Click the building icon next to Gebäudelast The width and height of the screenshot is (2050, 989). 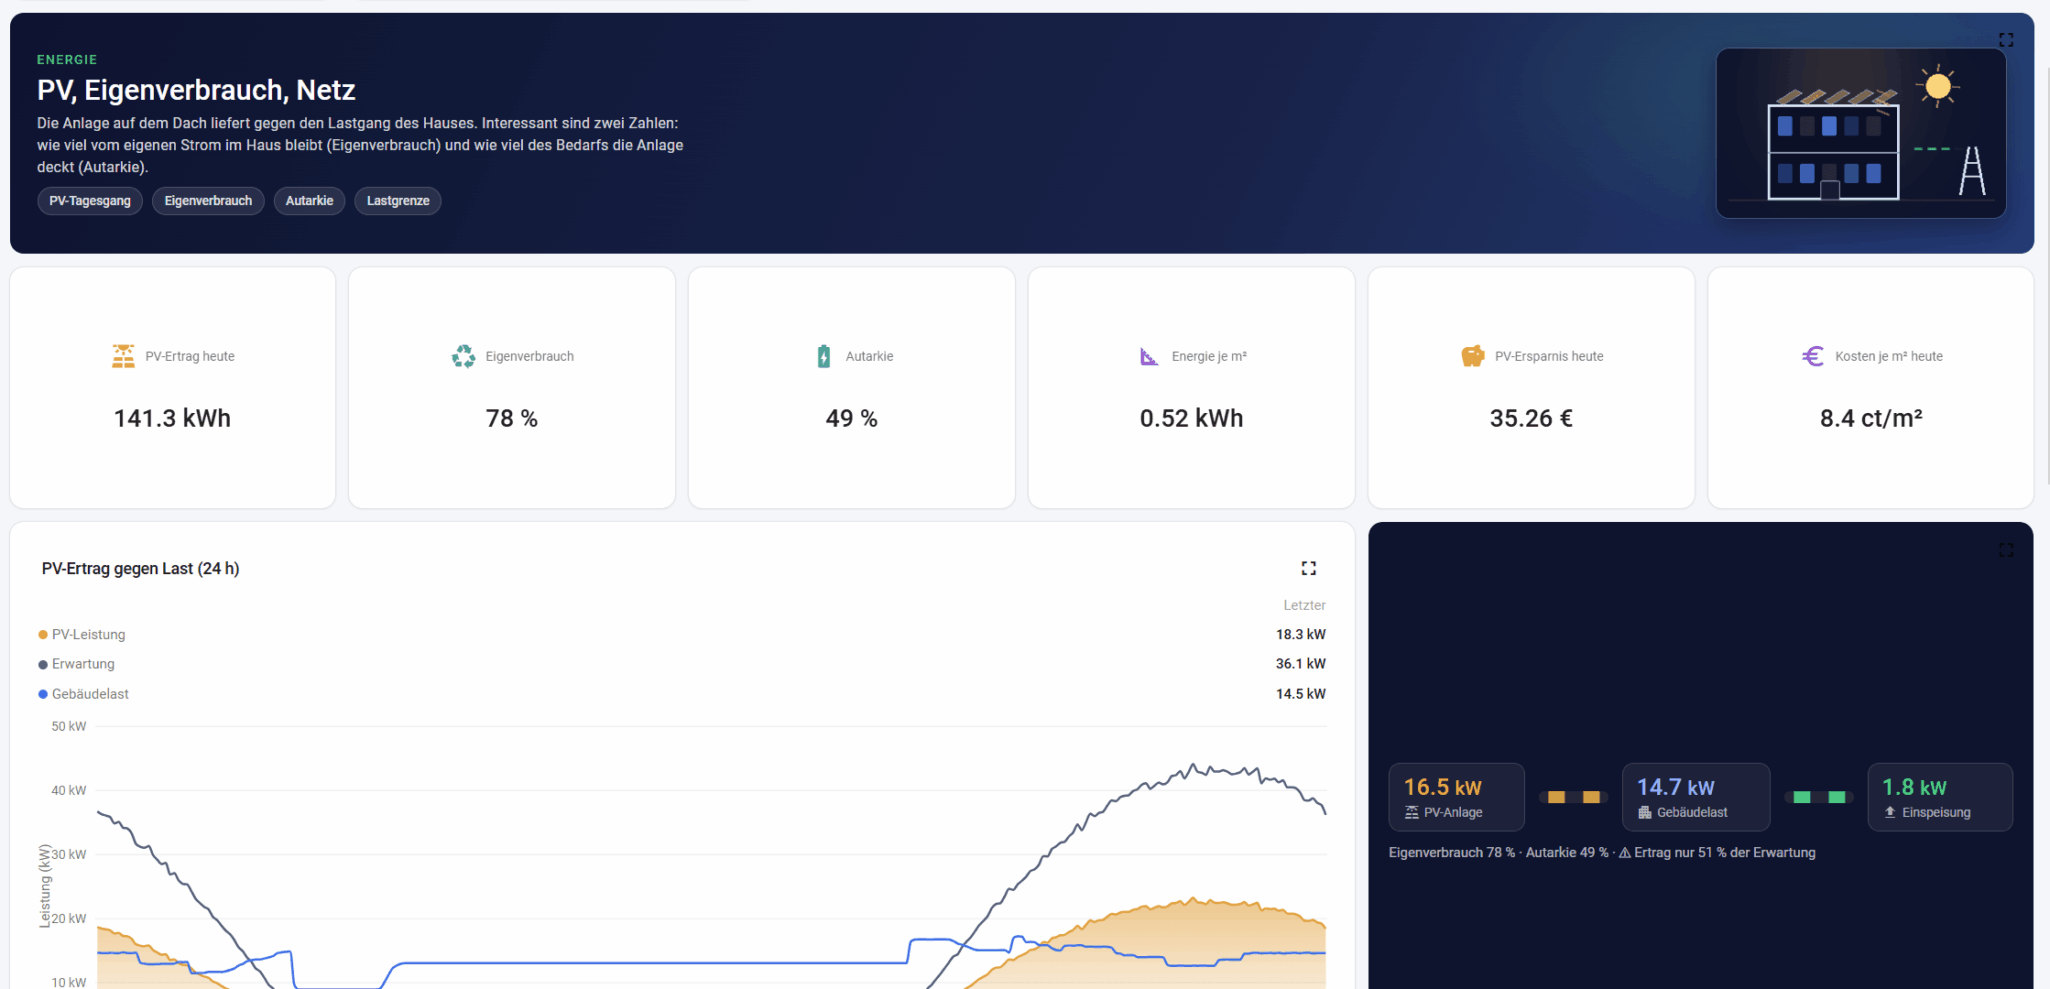(x=1645, y=813)
